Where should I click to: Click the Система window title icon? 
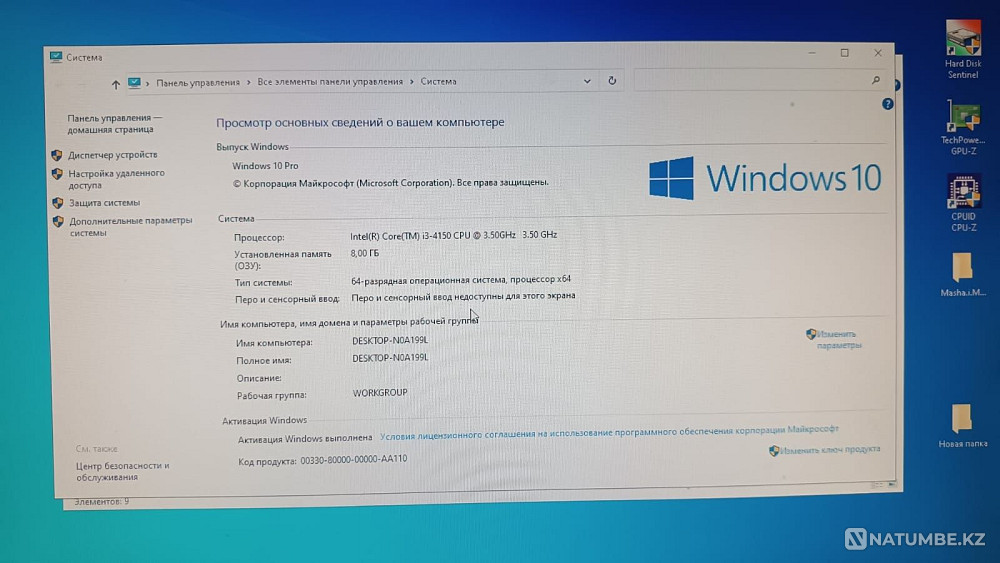tap(55, 57)
